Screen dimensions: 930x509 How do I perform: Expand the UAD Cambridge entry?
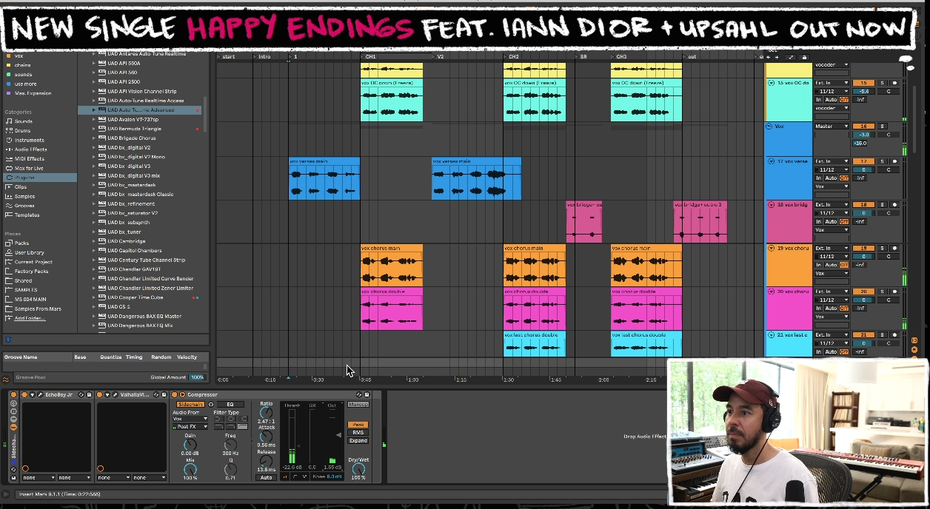pyautogui.click(x=93, y=241)
